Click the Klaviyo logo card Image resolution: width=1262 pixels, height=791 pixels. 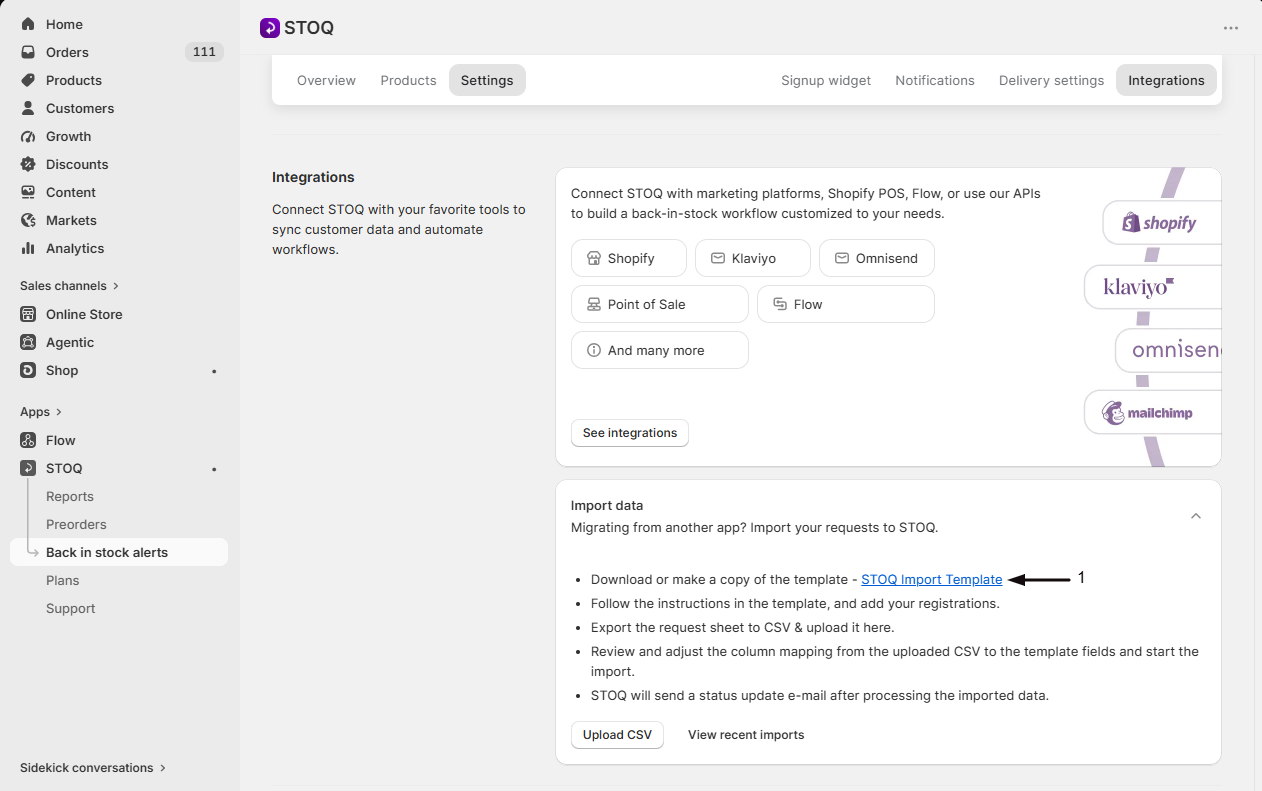click(1152, 287)
